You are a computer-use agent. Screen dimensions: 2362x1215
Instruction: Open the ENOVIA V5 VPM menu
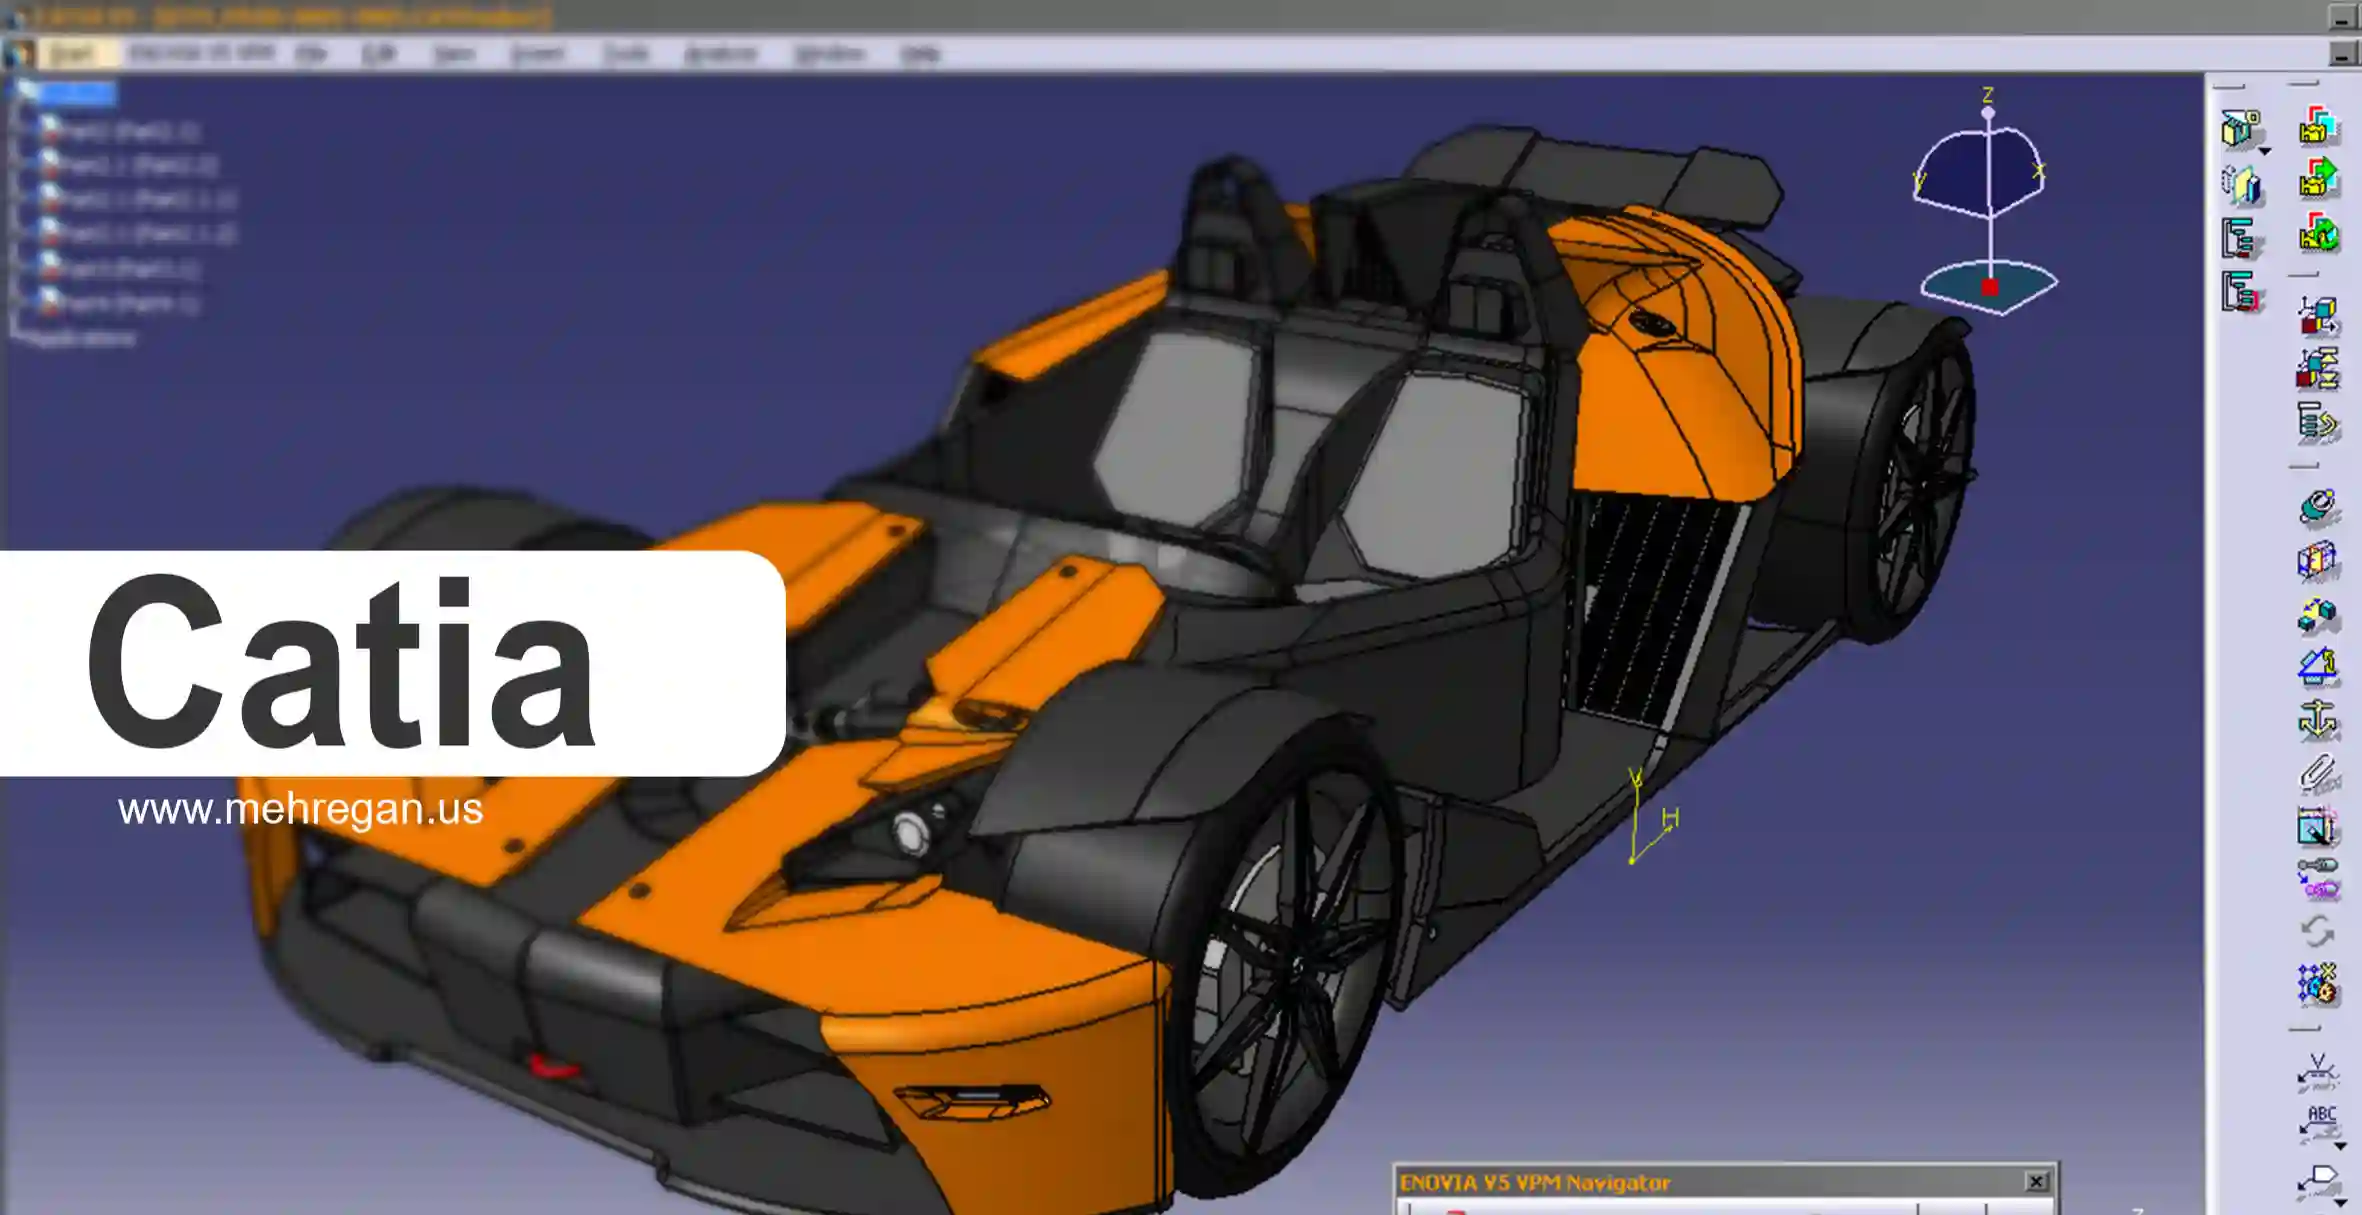point(200,53)
